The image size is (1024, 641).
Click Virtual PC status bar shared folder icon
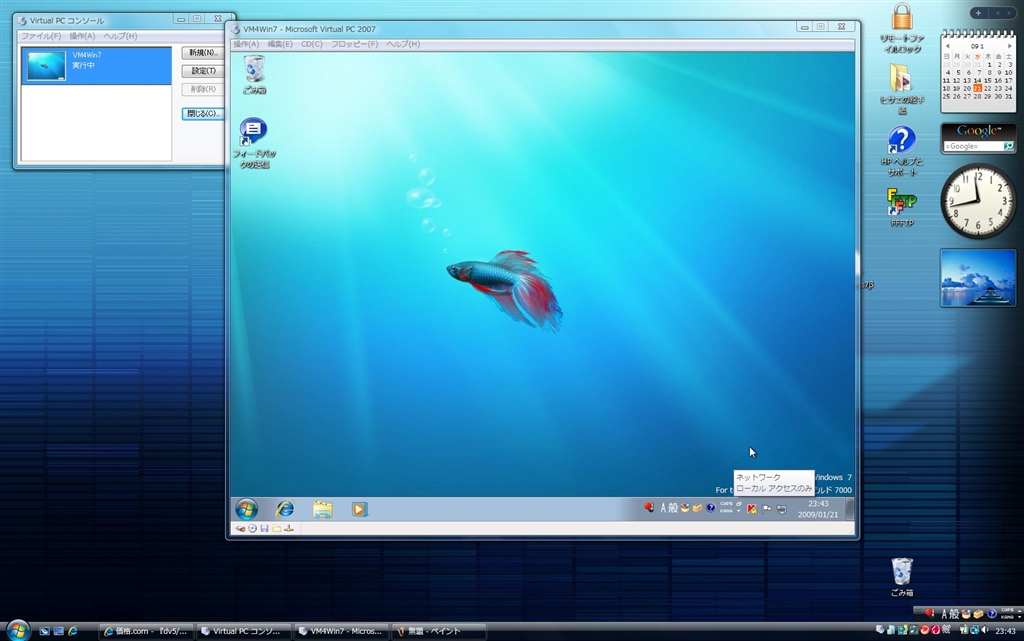276,529
